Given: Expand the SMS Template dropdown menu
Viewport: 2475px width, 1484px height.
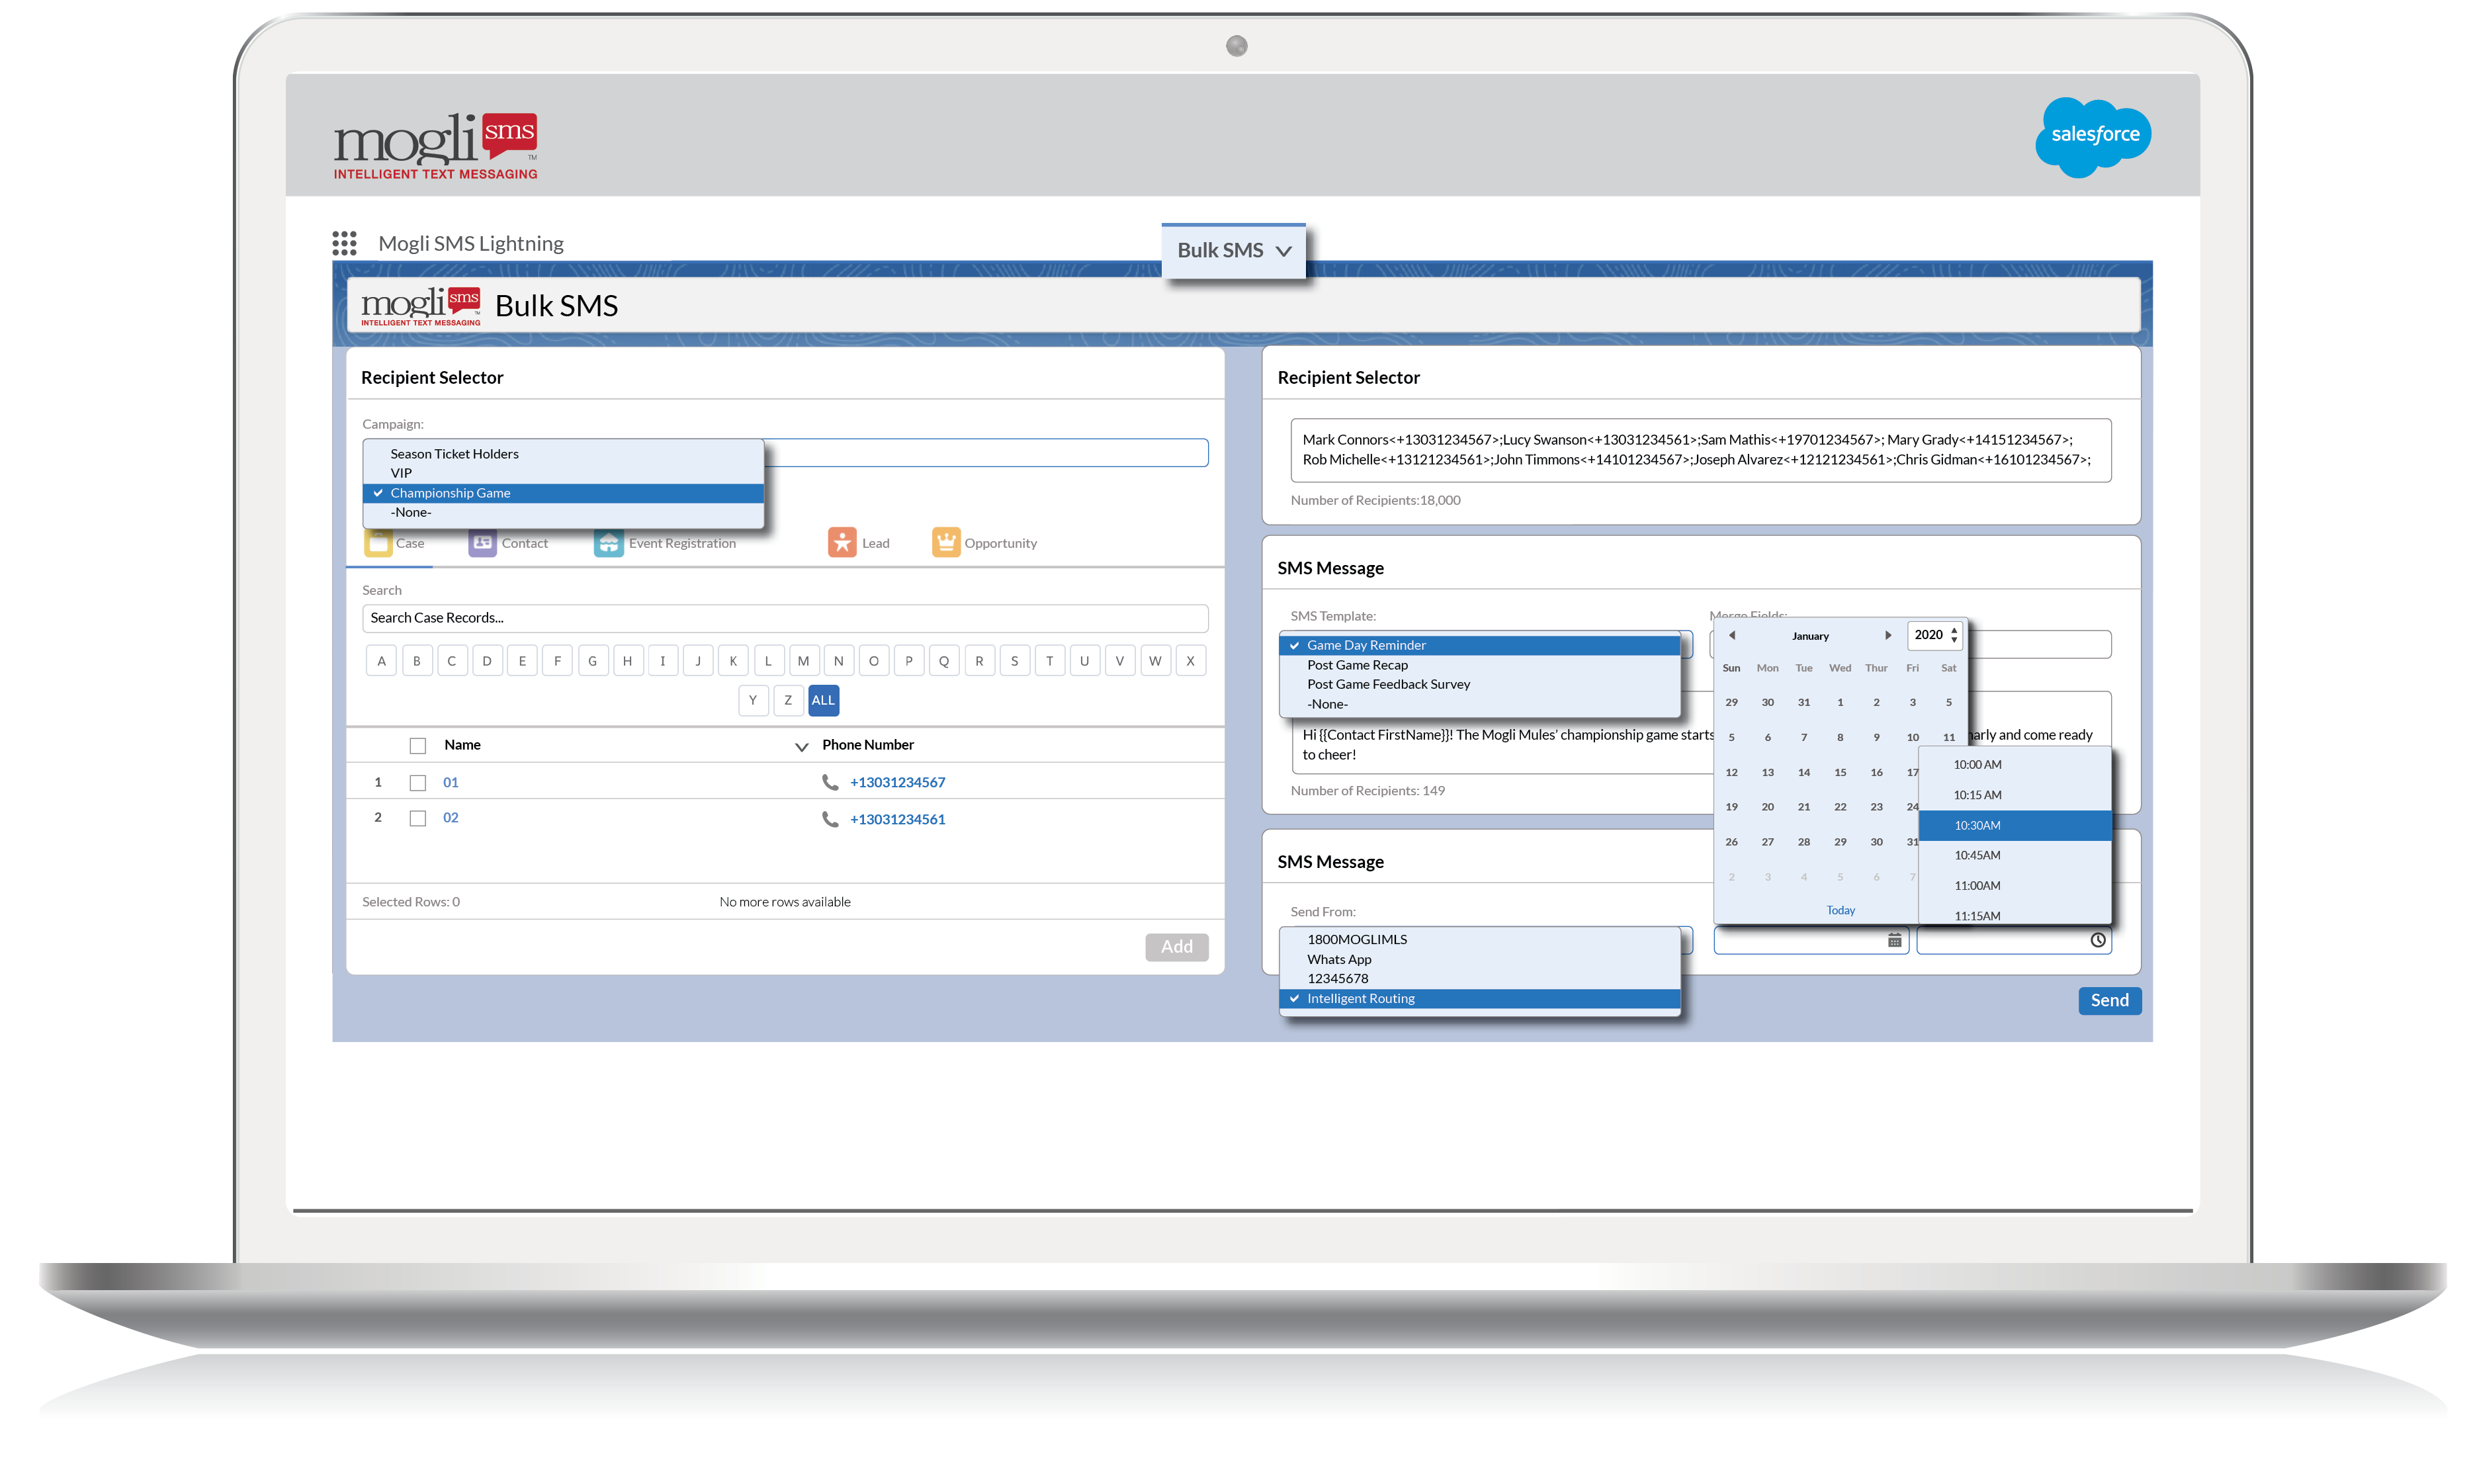Looking at the screenshot, I should pos(1484,641).
